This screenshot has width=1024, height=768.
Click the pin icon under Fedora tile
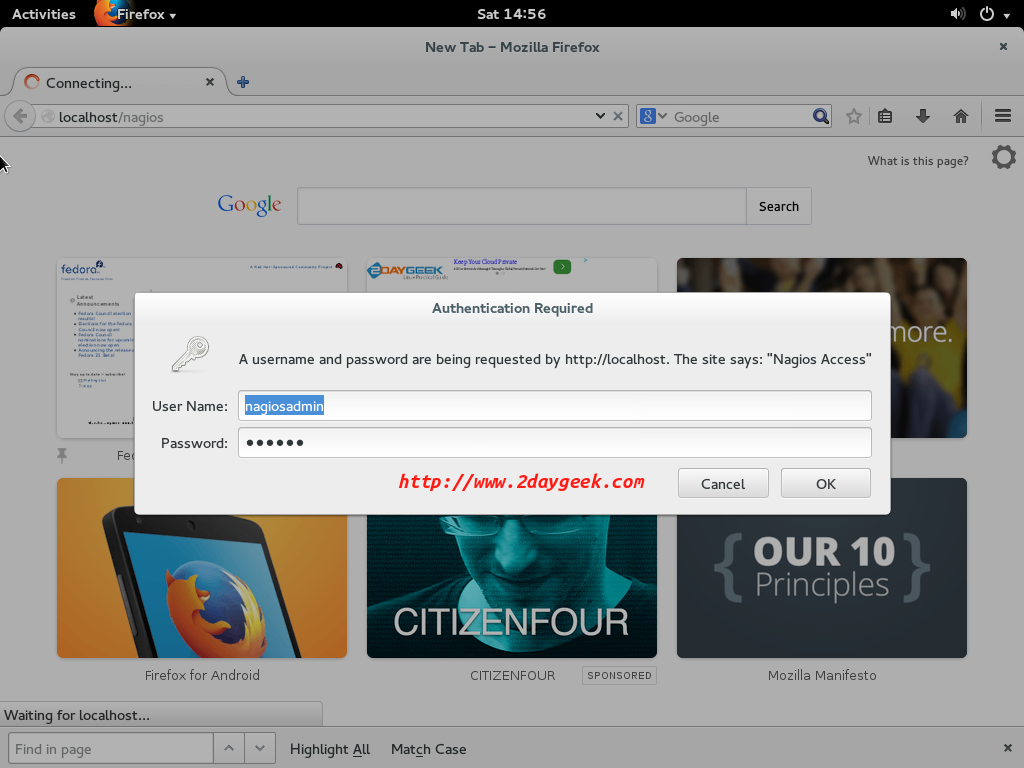point(62,455)
